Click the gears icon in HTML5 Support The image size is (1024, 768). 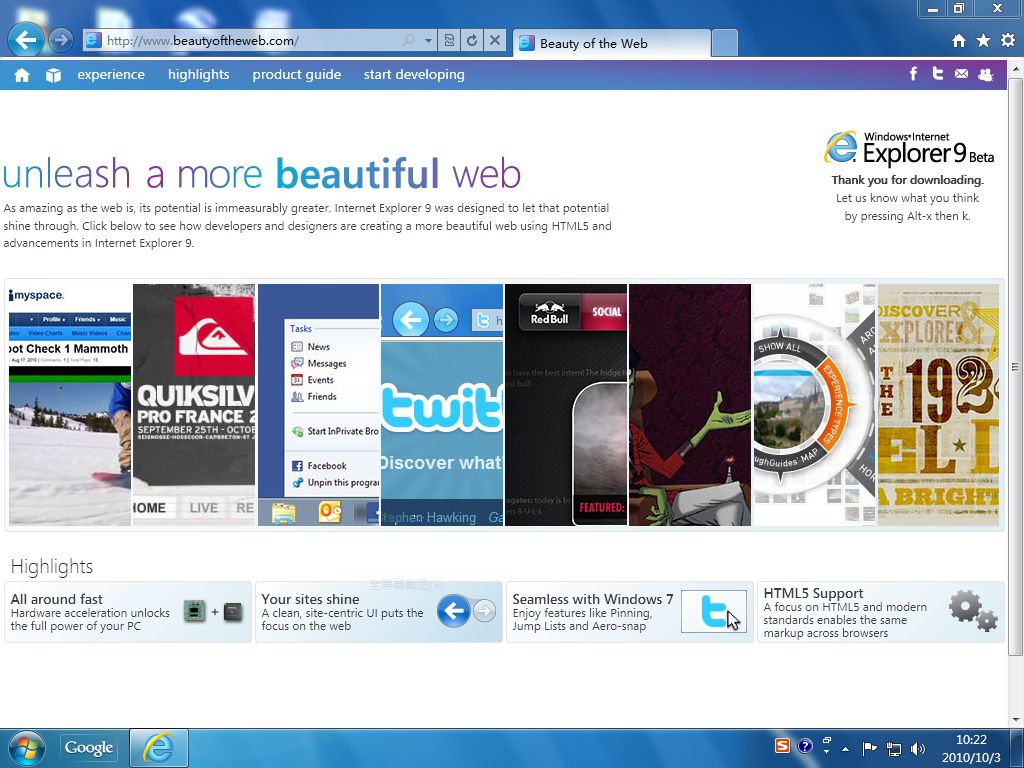coord(972,611)
